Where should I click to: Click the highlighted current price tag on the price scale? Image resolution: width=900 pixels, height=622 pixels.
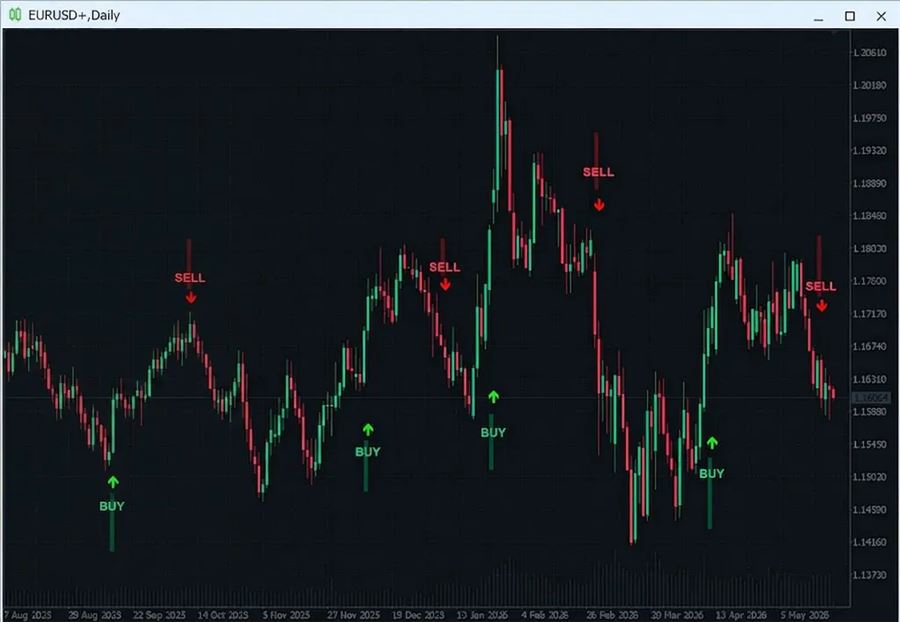tap(871, 398)
